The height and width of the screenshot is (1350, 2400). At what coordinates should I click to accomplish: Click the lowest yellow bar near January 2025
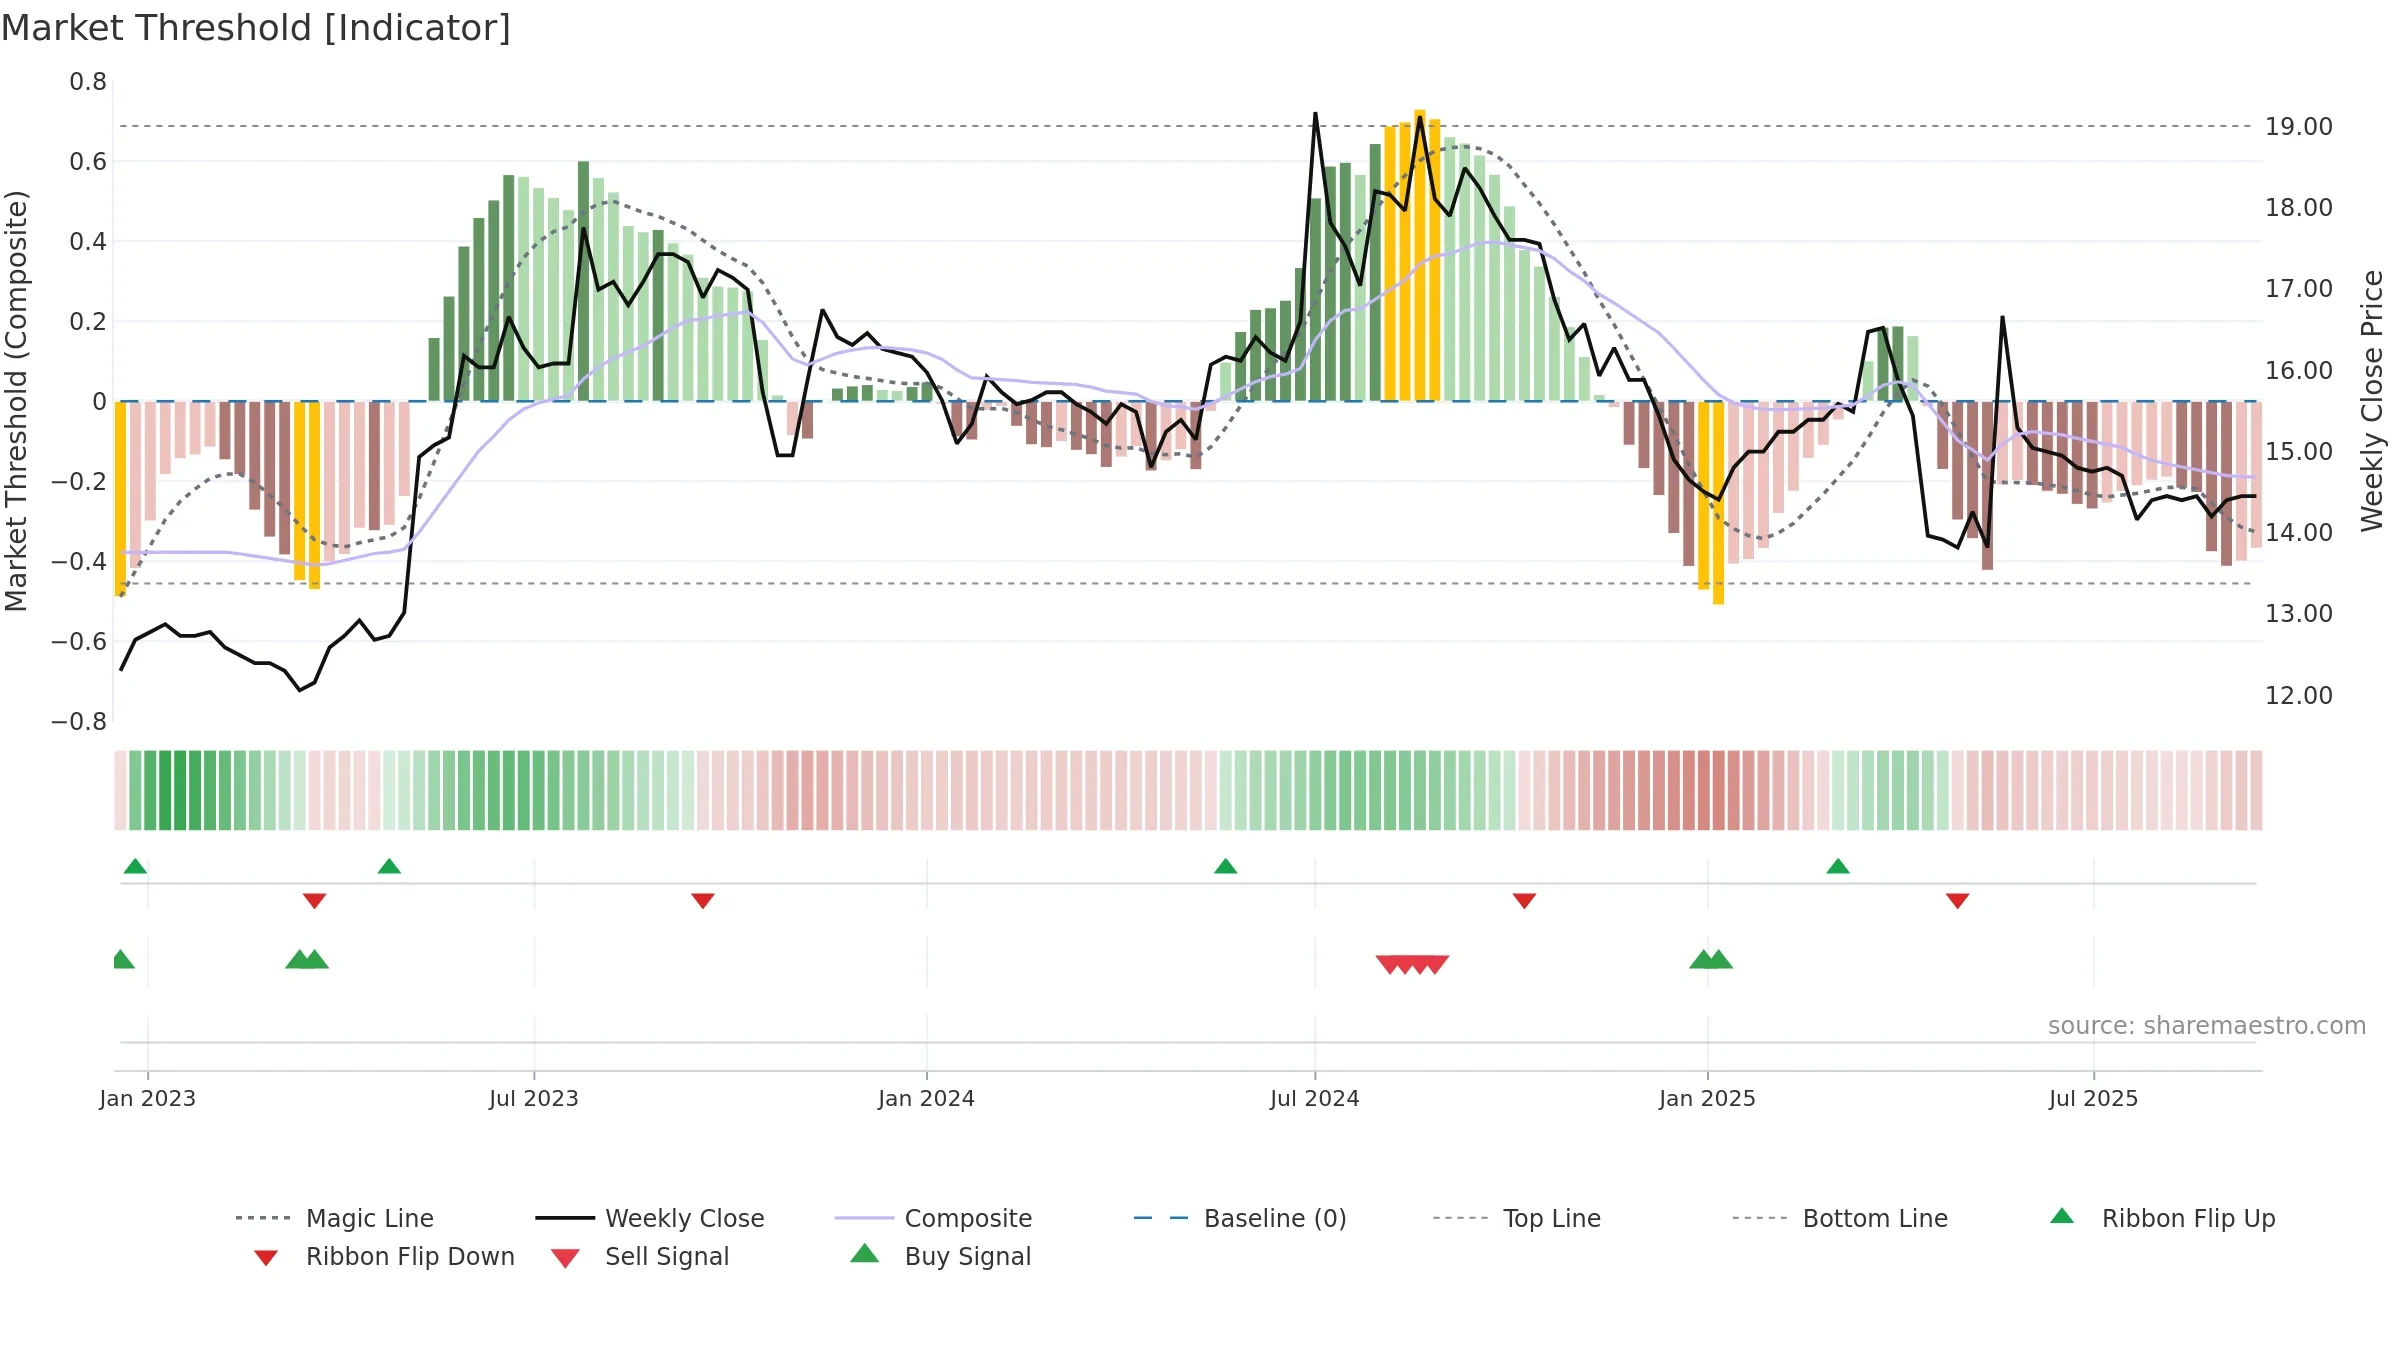[x=1718, y=503]
